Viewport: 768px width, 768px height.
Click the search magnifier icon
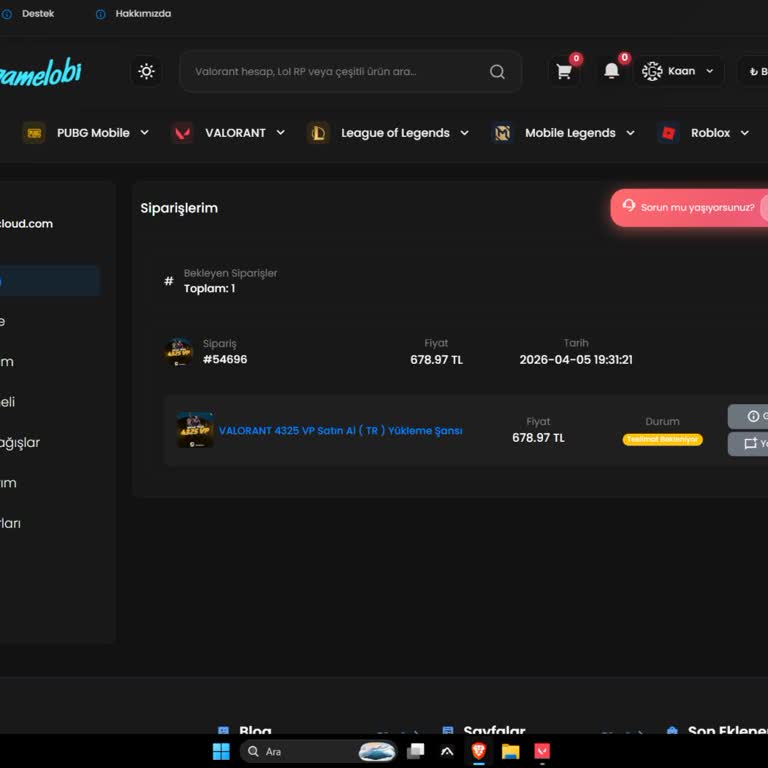coord(497,72)
